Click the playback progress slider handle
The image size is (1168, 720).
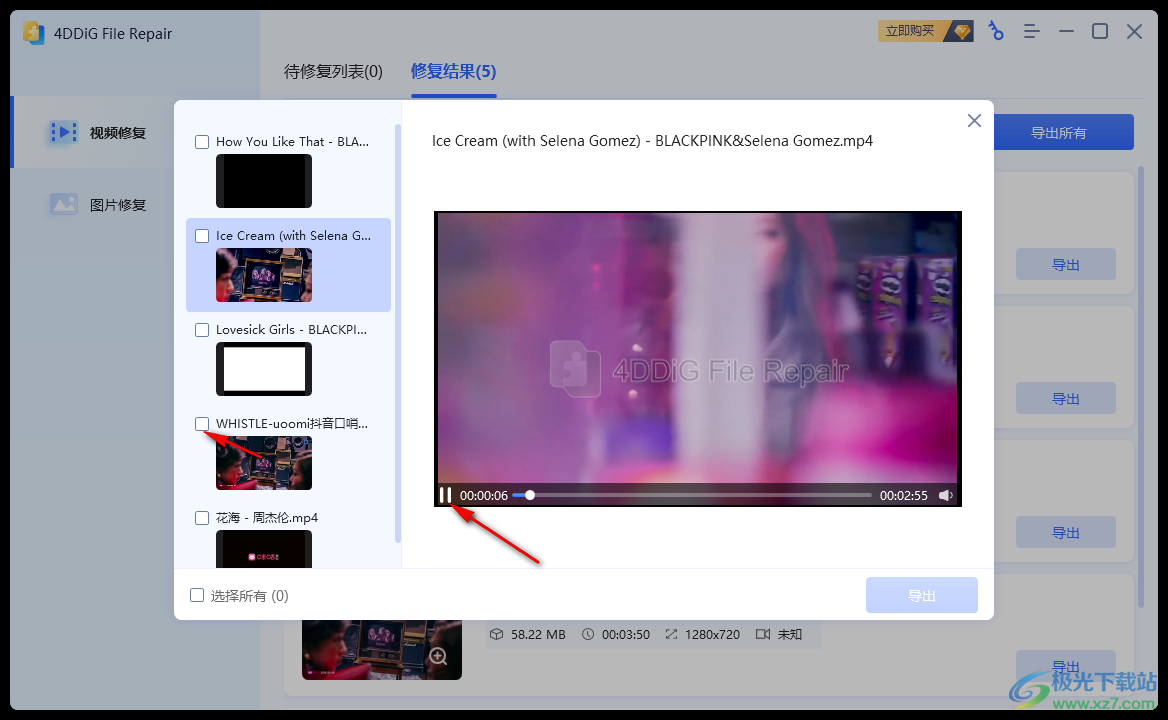click(x=530, y=495)
